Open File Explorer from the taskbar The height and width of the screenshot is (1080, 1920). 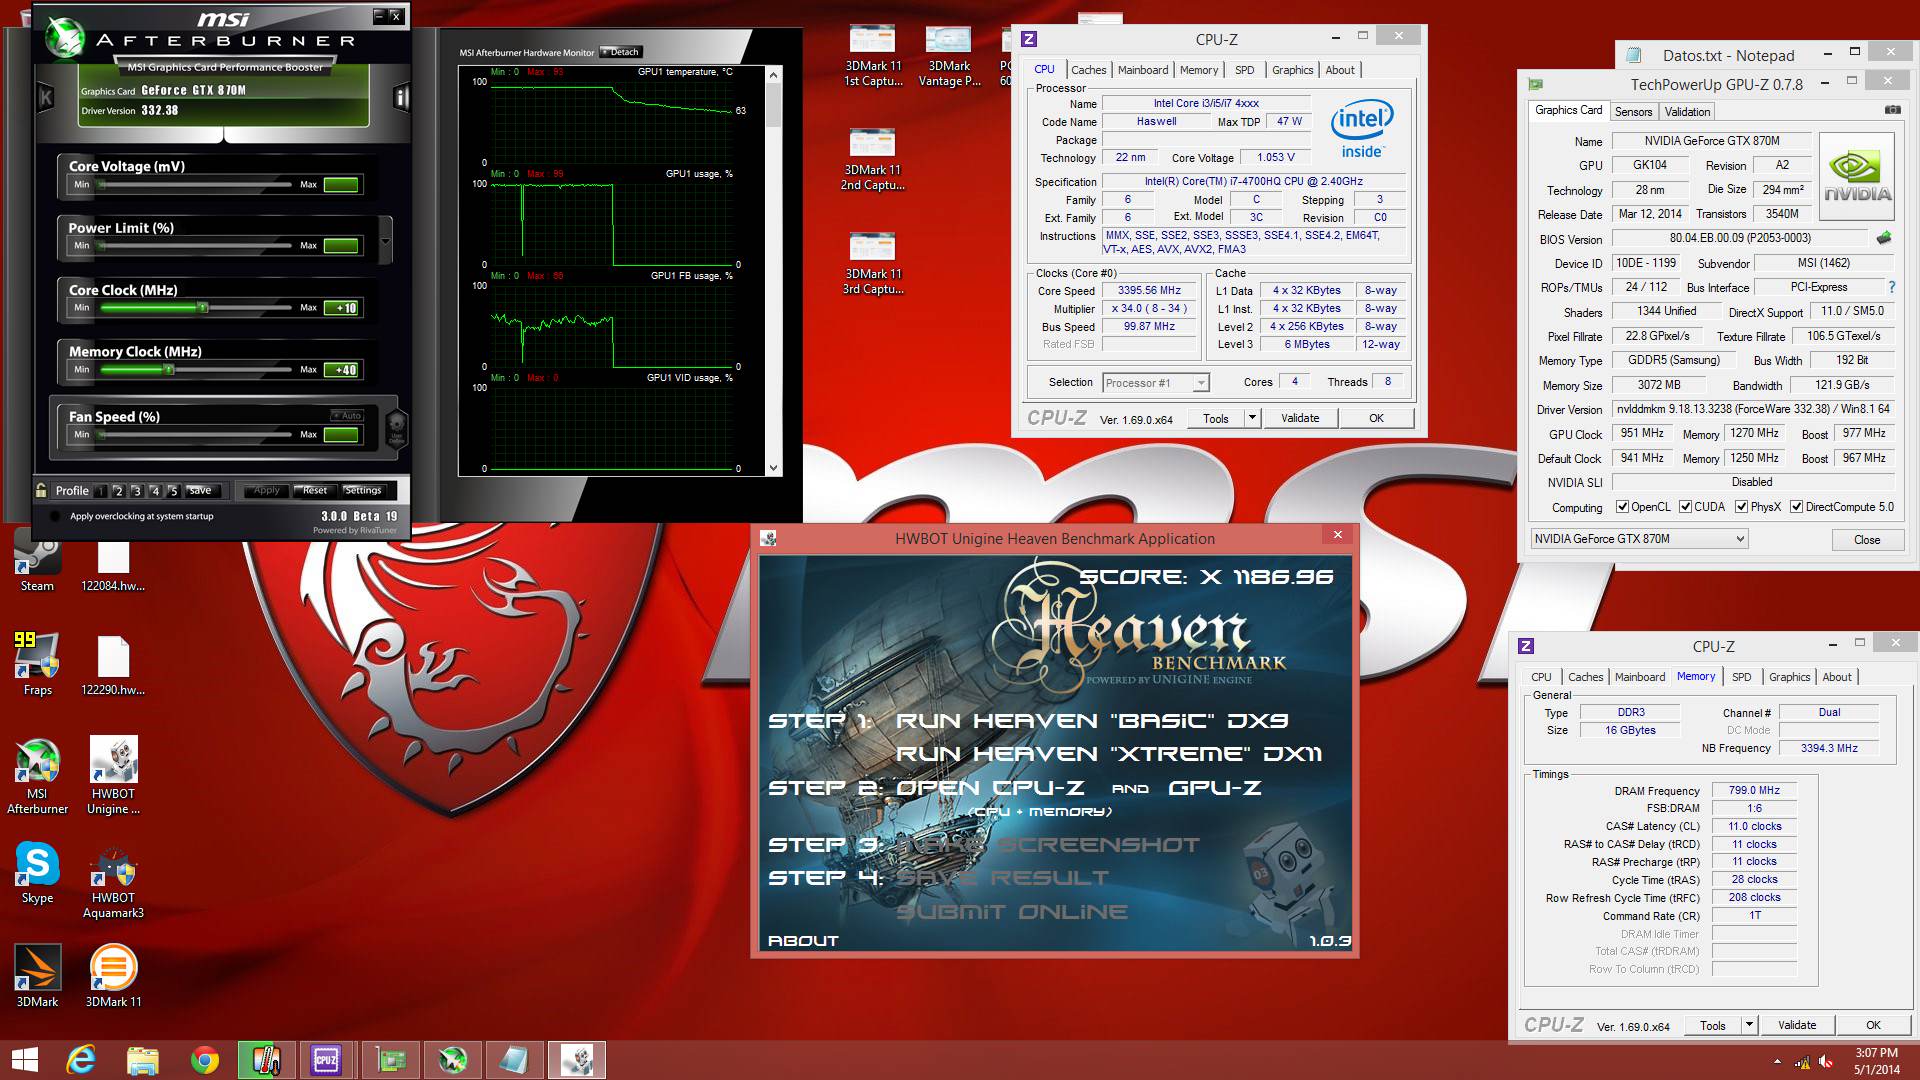(143, 1060)
